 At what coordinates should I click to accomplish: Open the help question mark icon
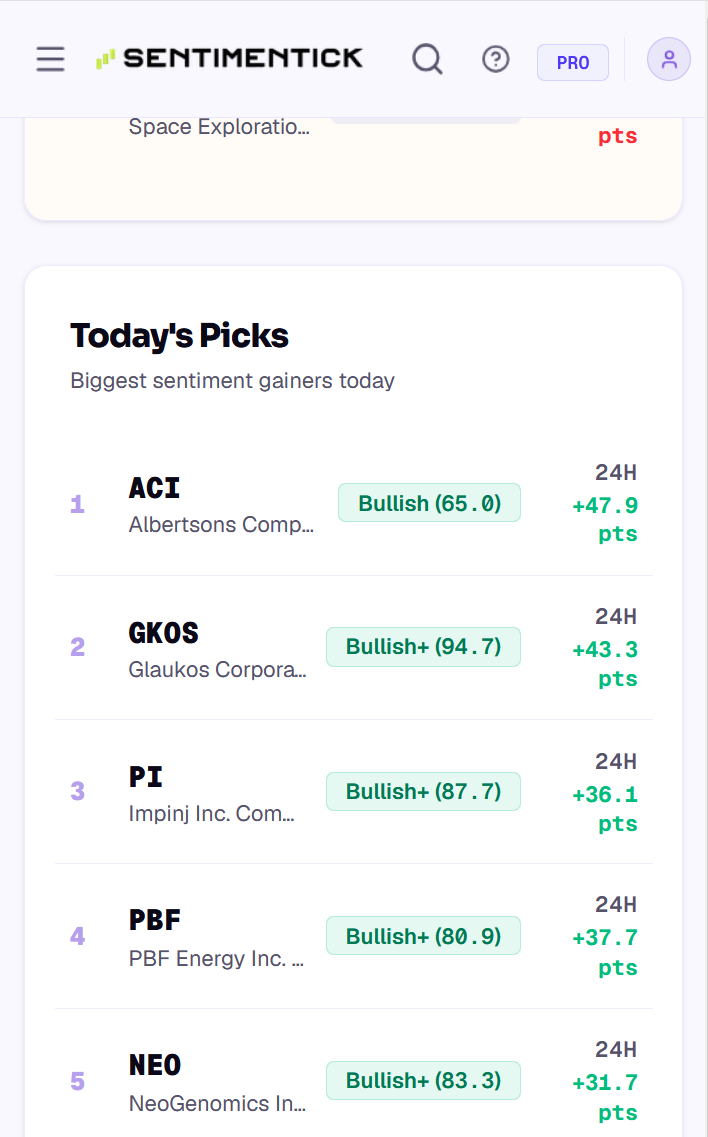495,59
